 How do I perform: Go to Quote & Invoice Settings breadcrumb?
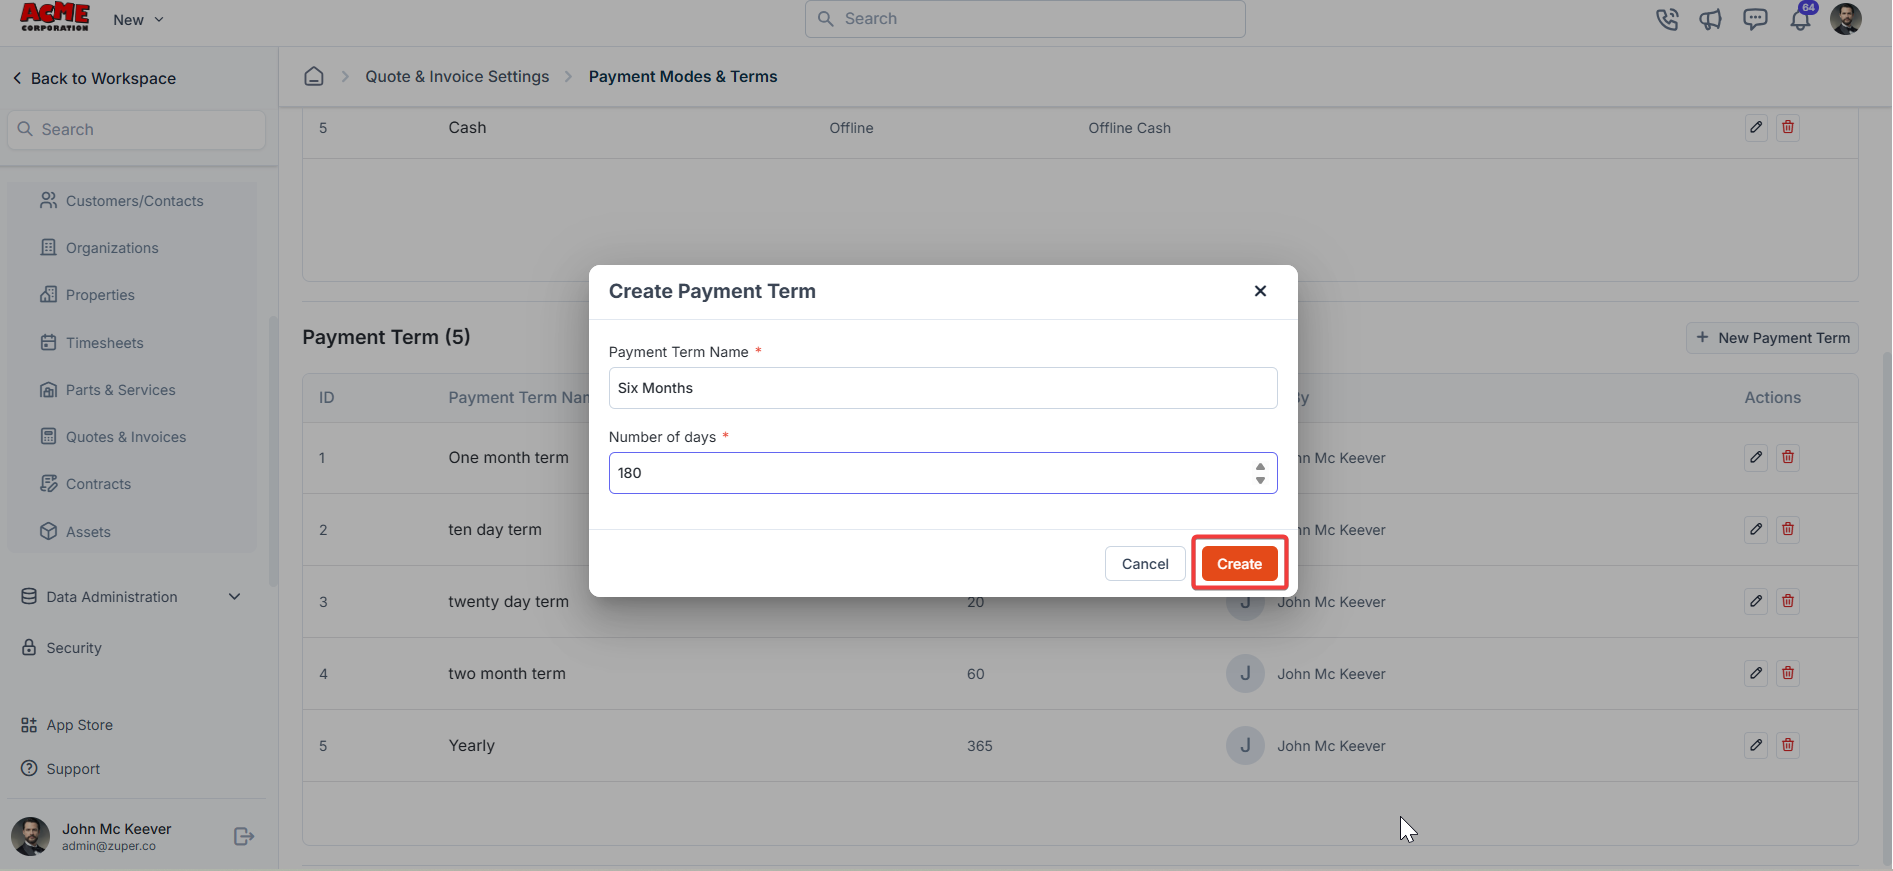point(457,76)
